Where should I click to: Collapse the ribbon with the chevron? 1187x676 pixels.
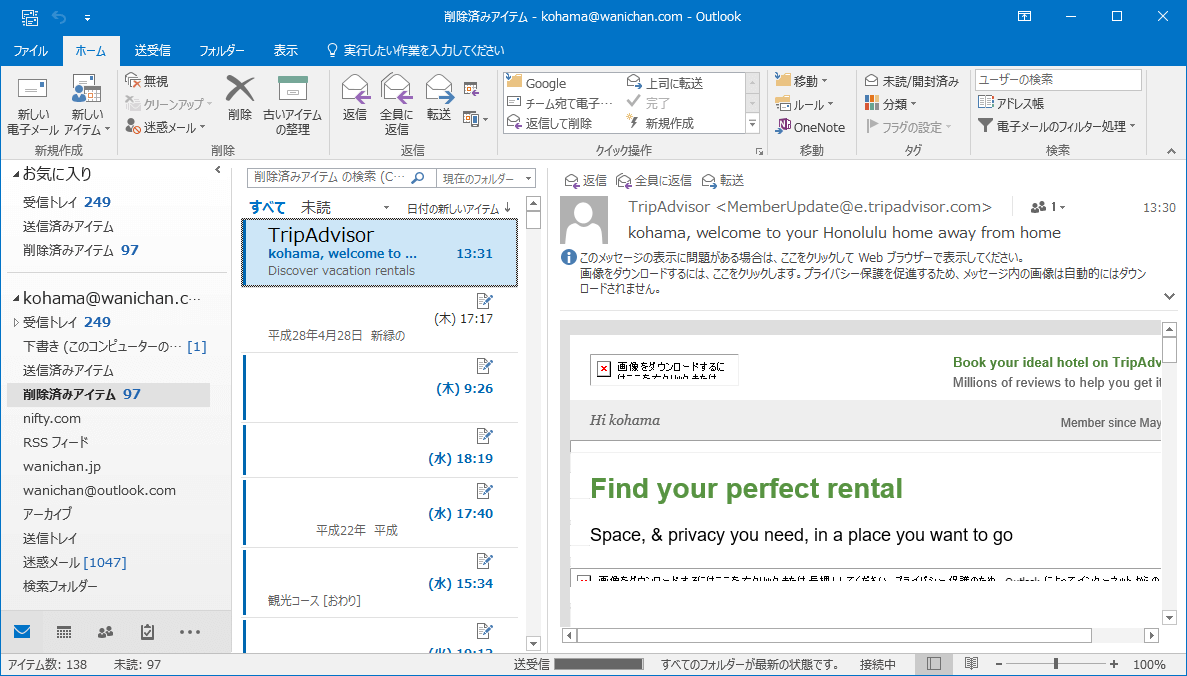(x=1171, y=151)
